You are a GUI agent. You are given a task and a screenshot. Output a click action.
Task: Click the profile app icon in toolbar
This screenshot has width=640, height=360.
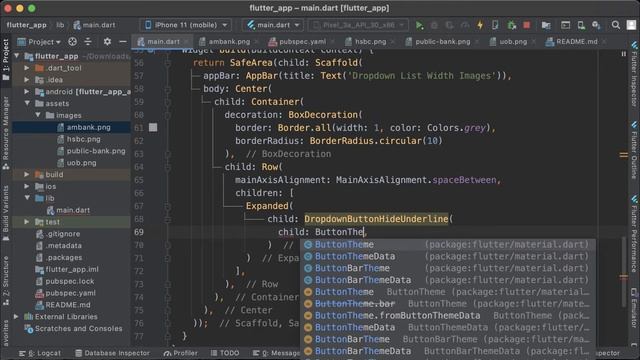pos(465,25)
